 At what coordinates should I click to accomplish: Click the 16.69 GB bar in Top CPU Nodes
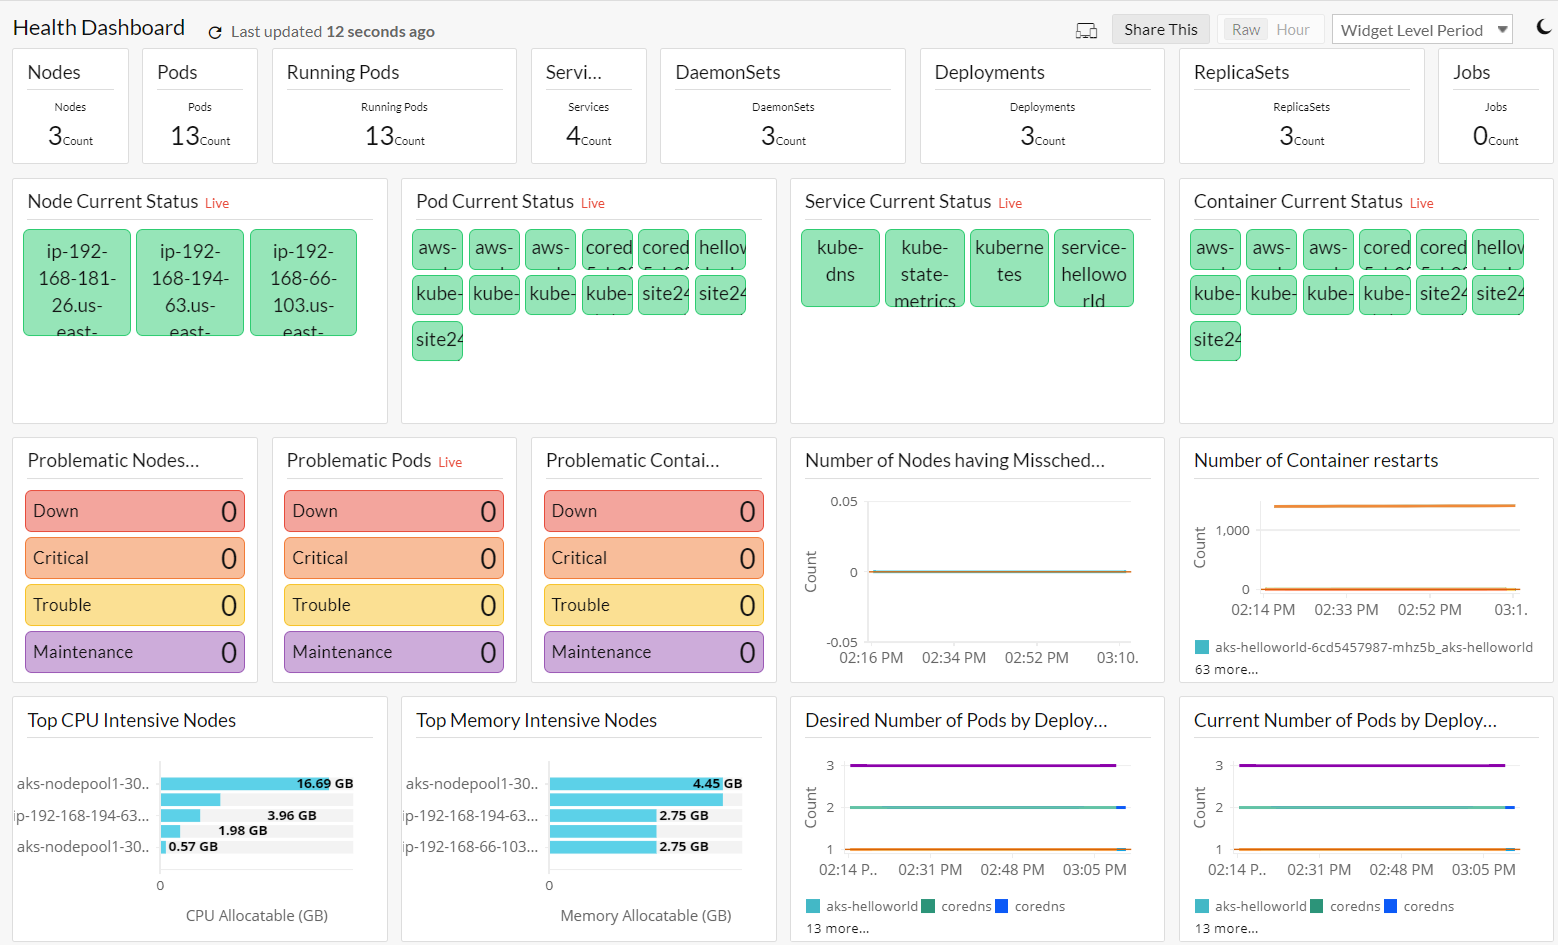pyautogui.click(x=245, y=784)
